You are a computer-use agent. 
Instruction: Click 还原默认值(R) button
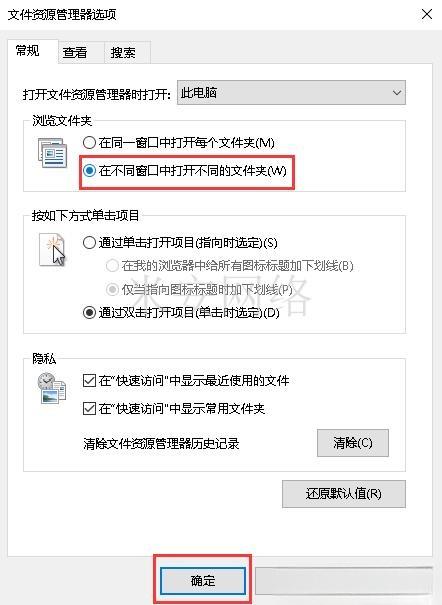pos(344,493)
